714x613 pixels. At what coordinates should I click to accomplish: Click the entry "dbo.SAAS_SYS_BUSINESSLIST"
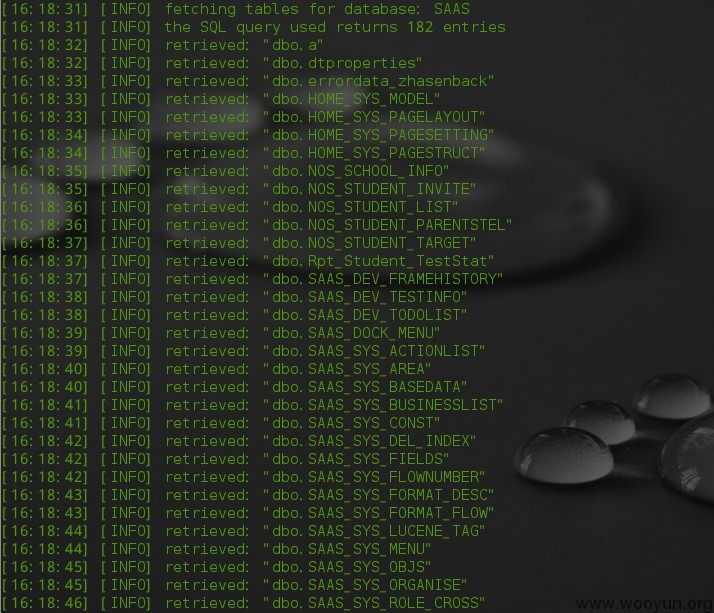[383, 405]
